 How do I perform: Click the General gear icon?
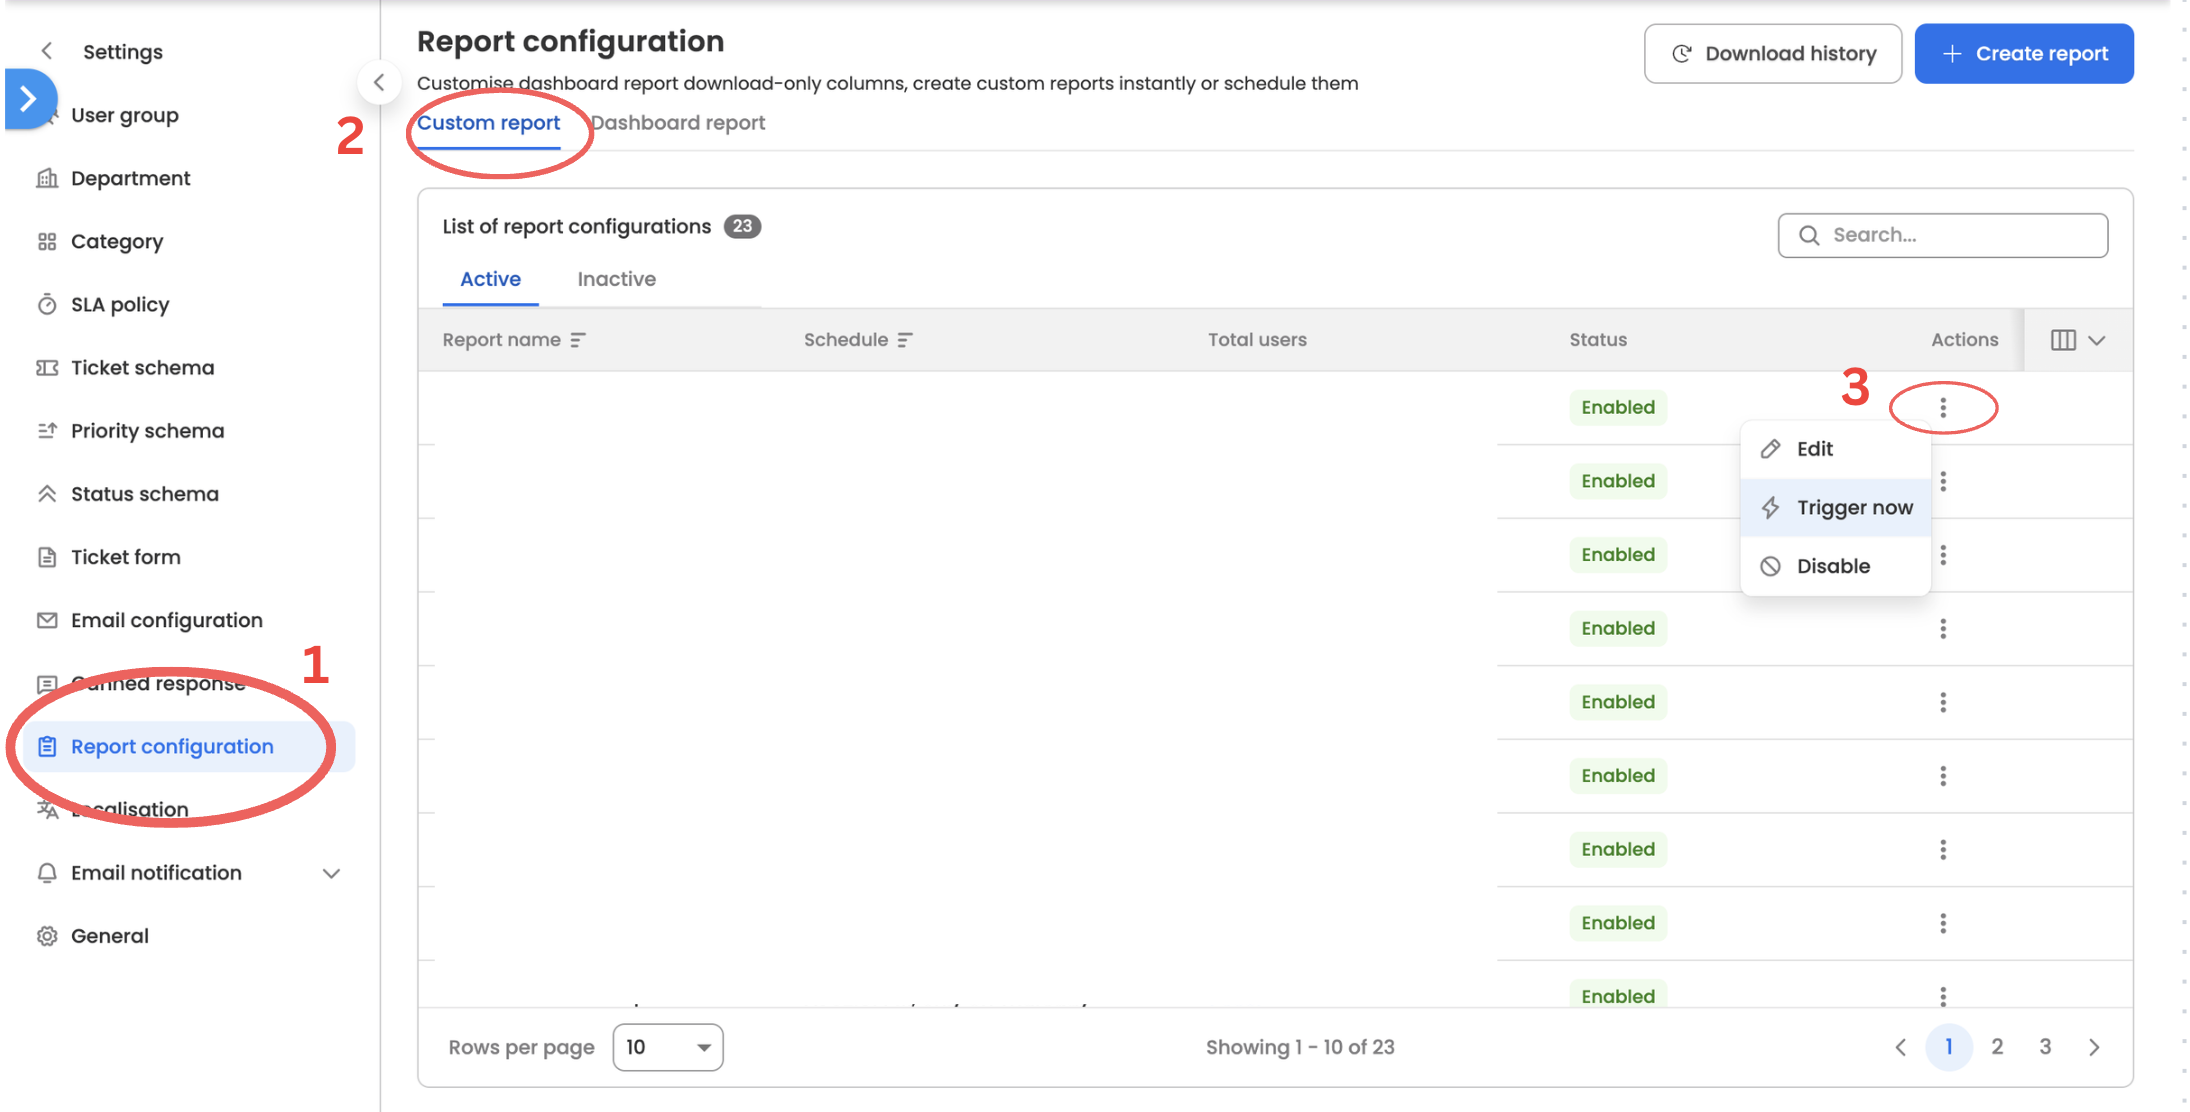(x=47, y=936)
